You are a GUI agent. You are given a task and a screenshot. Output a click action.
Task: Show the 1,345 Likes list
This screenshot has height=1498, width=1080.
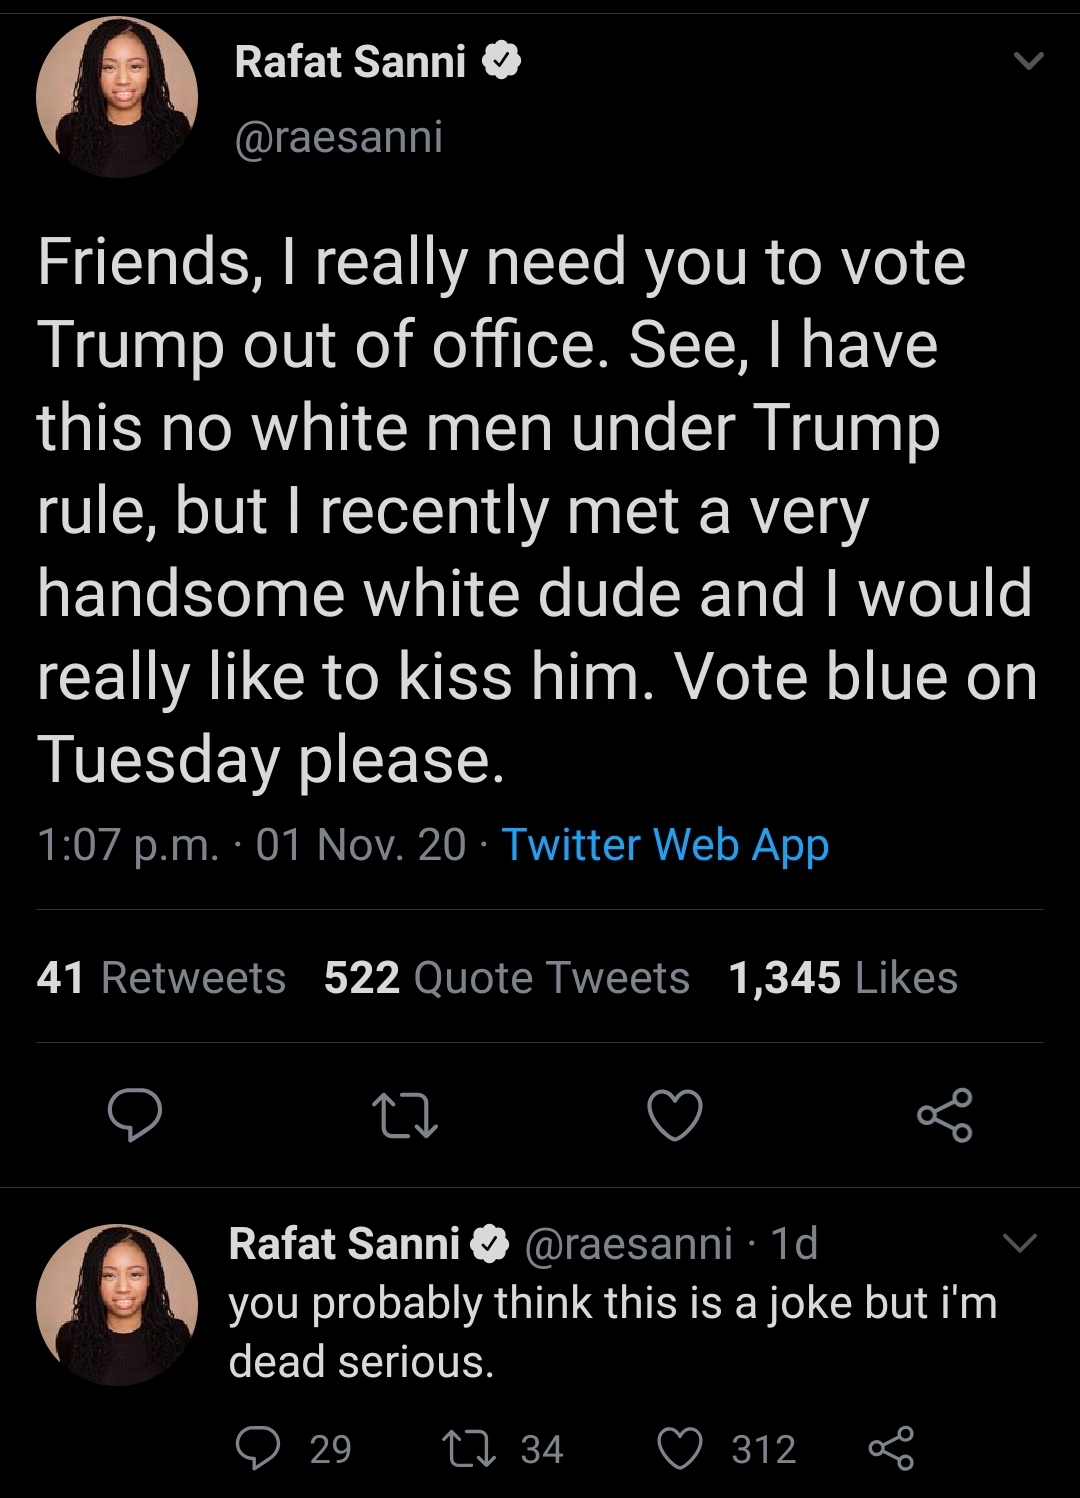point(843,977)
